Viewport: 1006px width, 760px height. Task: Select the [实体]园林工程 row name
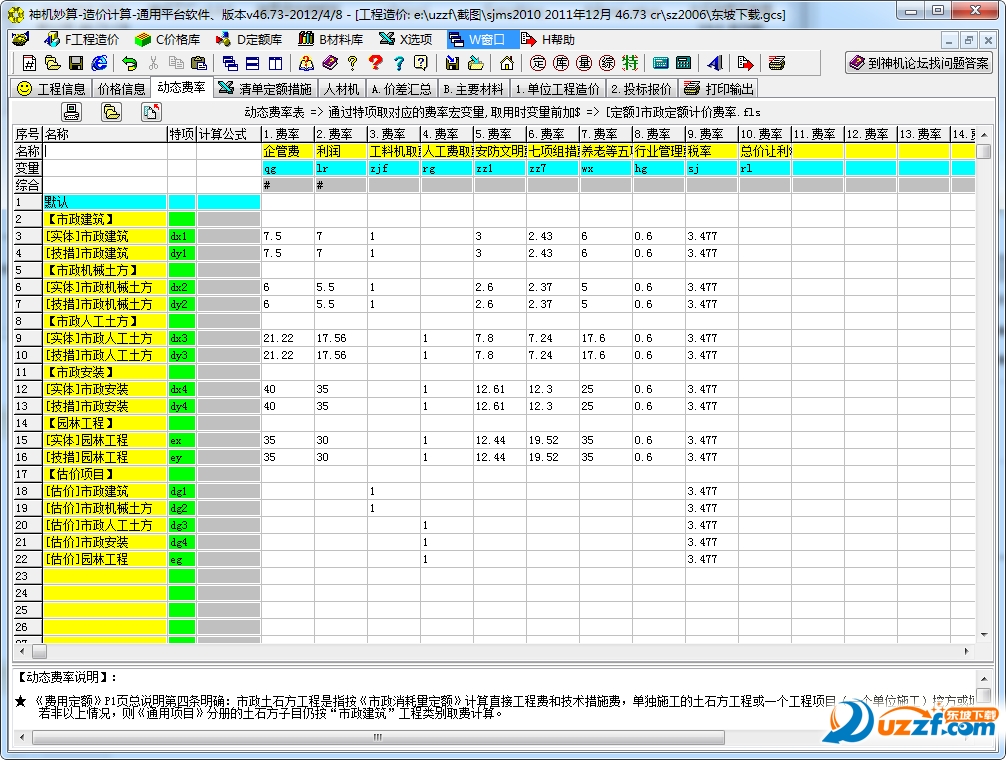105,441
